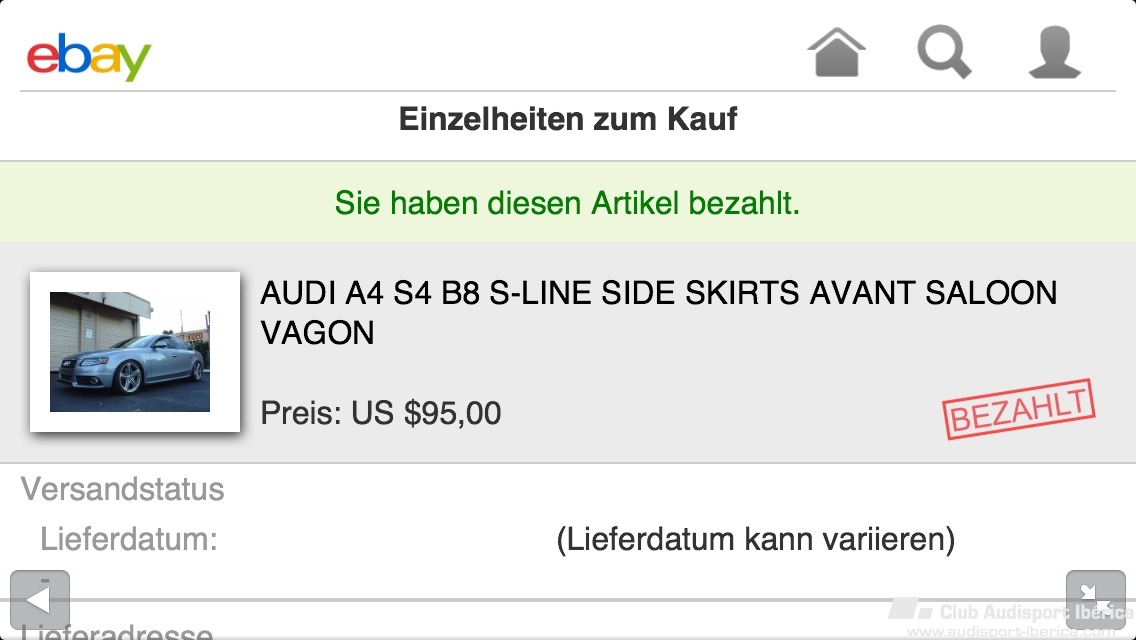Click the Club Audisport Iberica watermark
1136x640 pixels.
(1011, 616)
